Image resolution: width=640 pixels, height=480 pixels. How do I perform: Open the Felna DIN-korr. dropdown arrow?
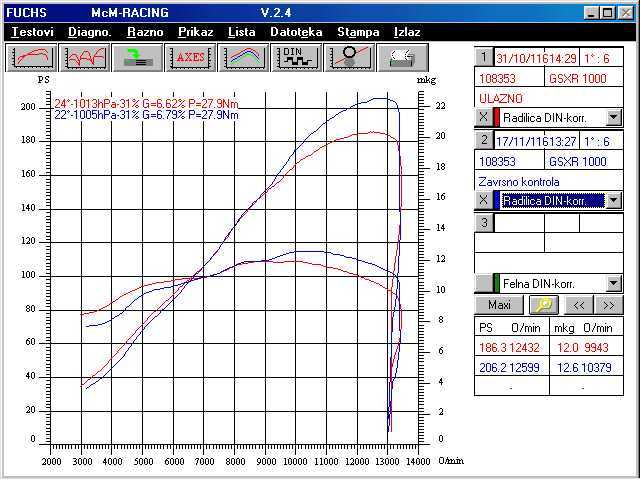click(614, 284)
